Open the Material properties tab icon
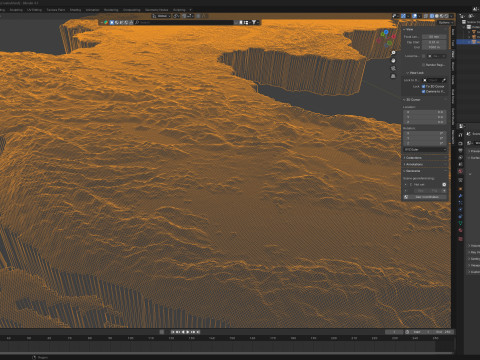 (461, 230)
